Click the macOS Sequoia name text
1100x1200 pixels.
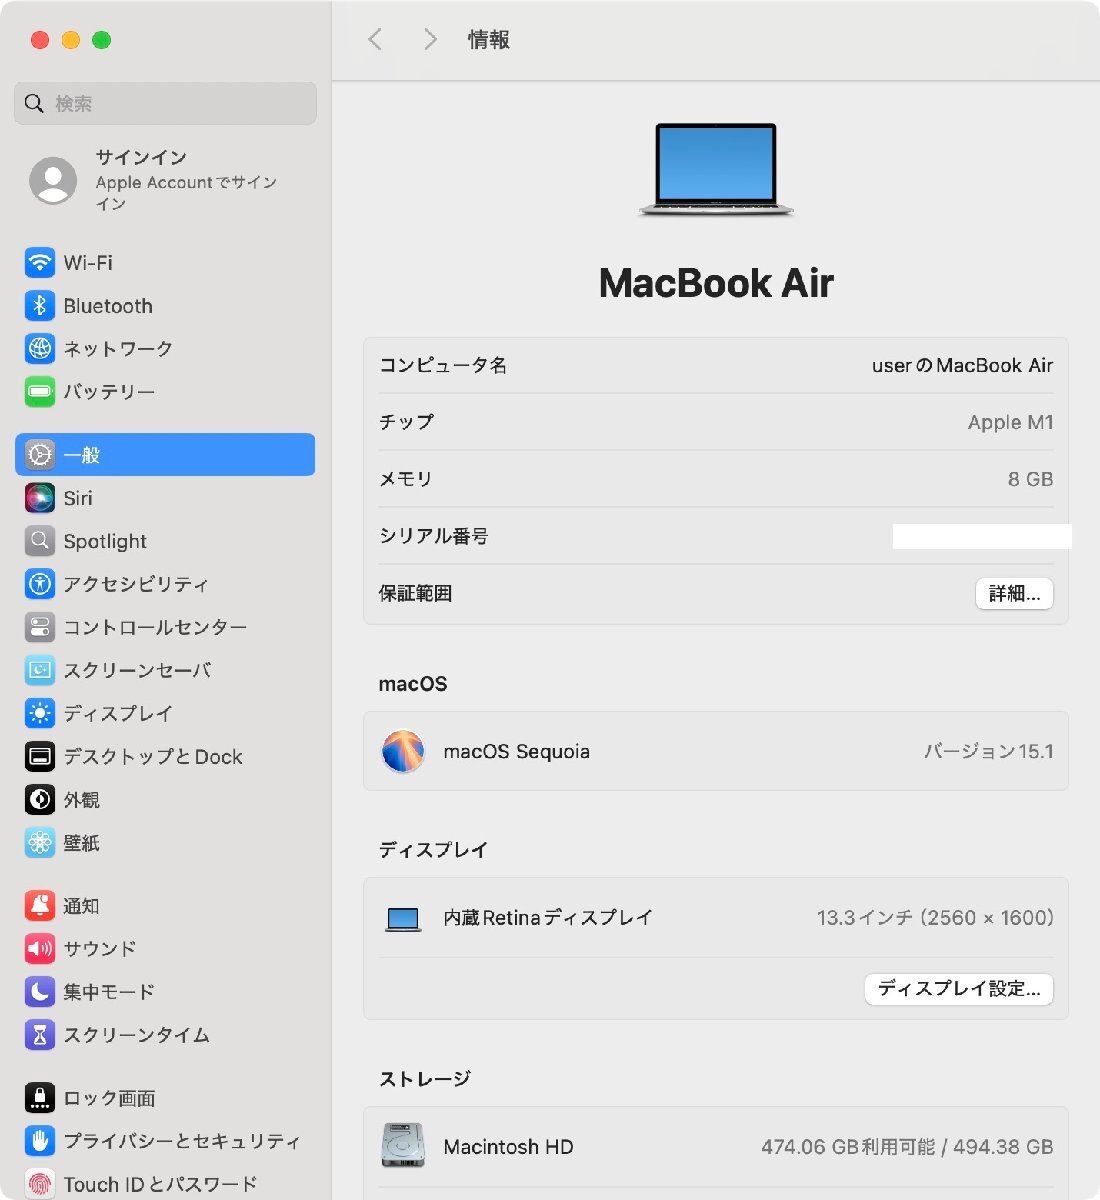(517, 752)
